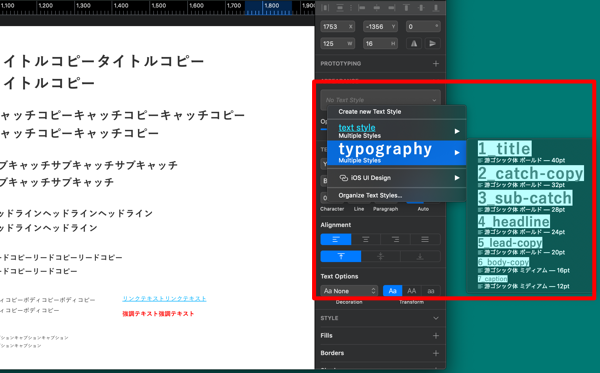Image resolution: width=600 pixels, height=373 pixels.
Task: Select the ヘッドライン text layer on canvas
Action: tap(76, 221)
